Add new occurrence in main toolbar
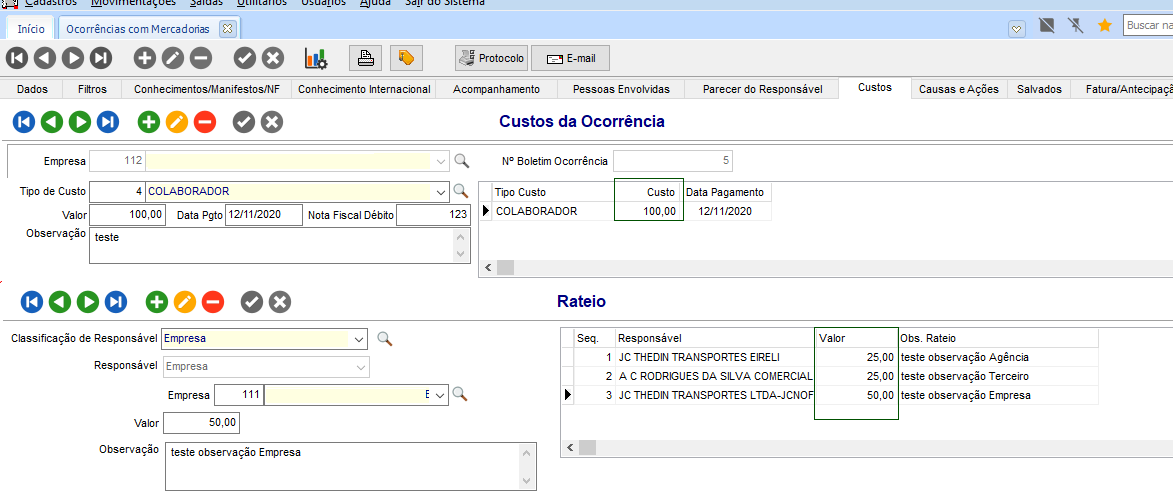The height and width of the screenshot is (501, 1173). pos(145,58)
